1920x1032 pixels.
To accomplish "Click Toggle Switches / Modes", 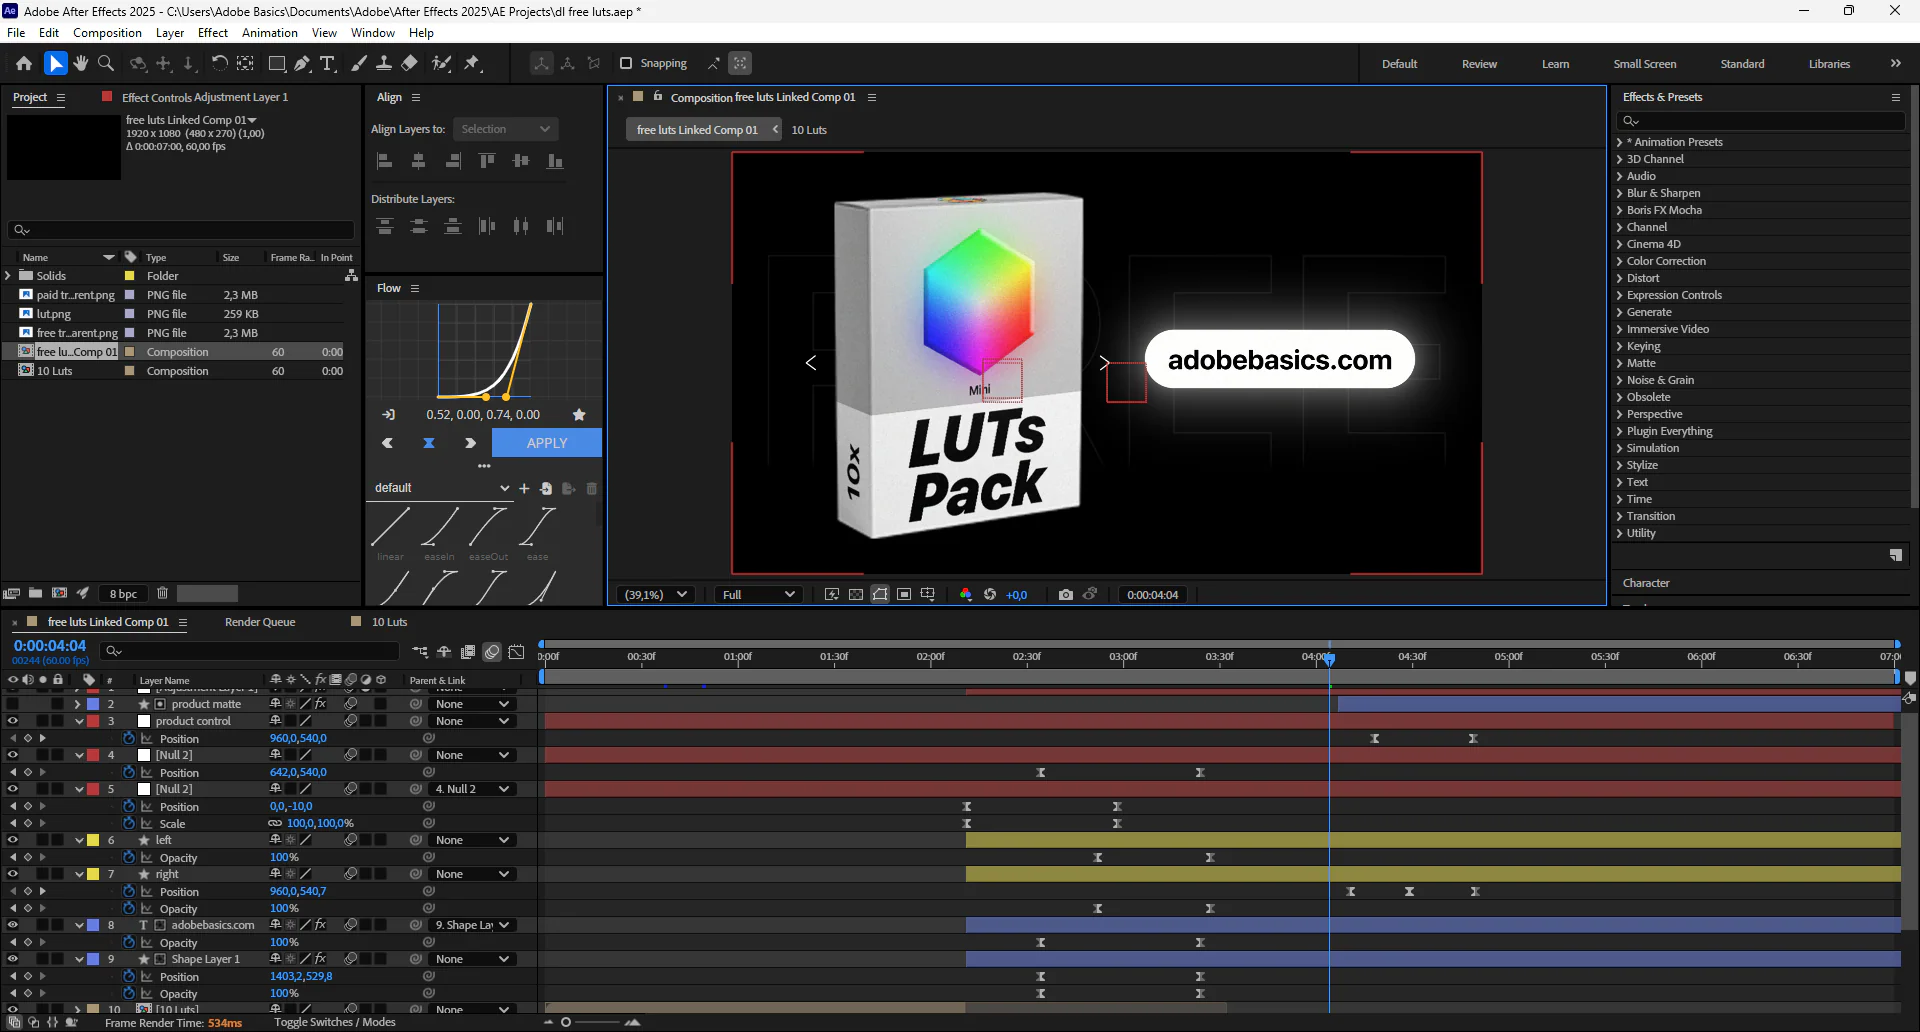I will pos(335,1022).
